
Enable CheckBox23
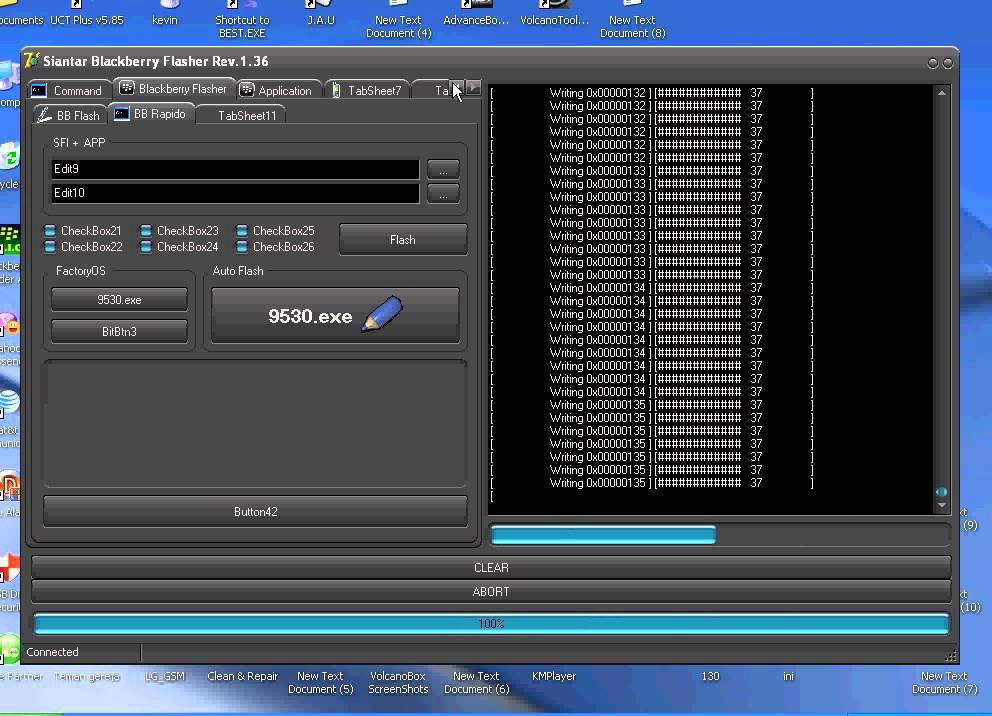180,230
